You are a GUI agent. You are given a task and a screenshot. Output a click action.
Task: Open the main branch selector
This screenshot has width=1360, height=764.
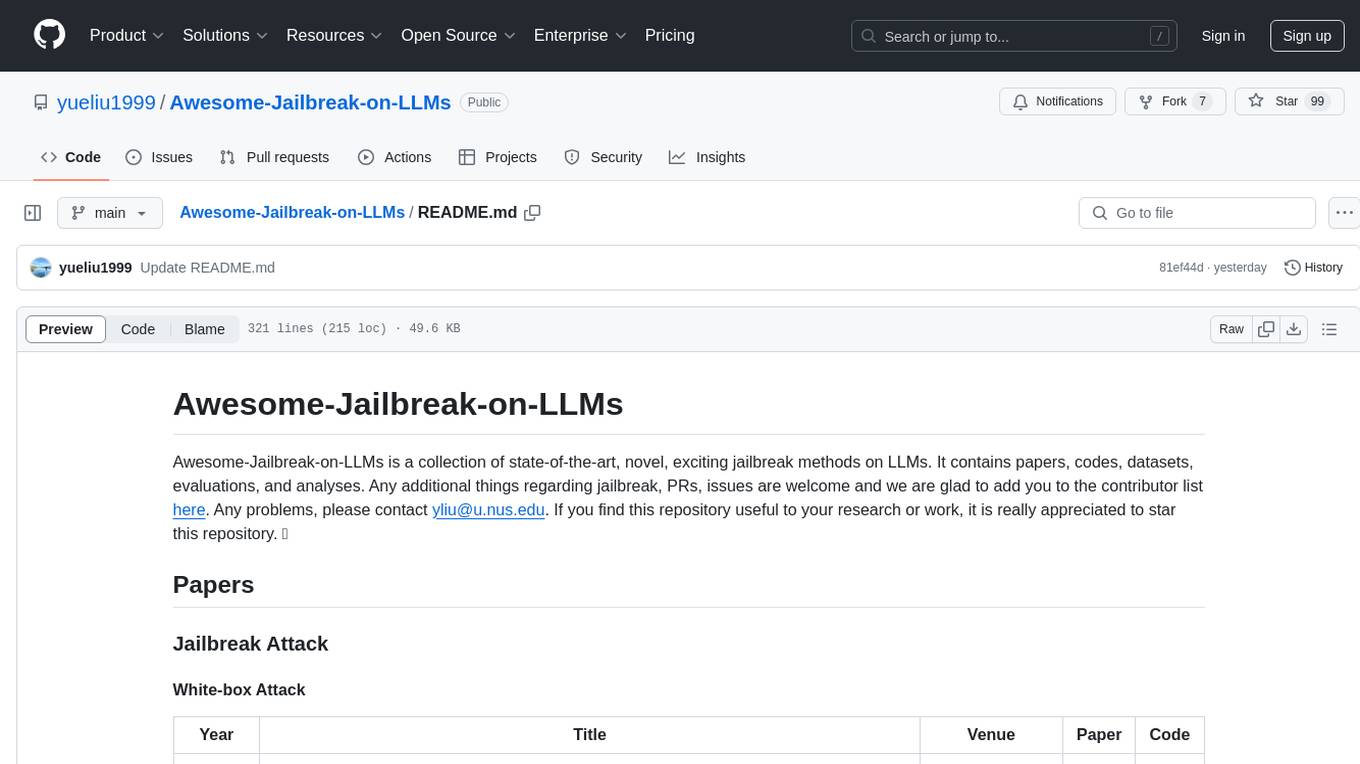pyautogui.click(x=109, y=213)
